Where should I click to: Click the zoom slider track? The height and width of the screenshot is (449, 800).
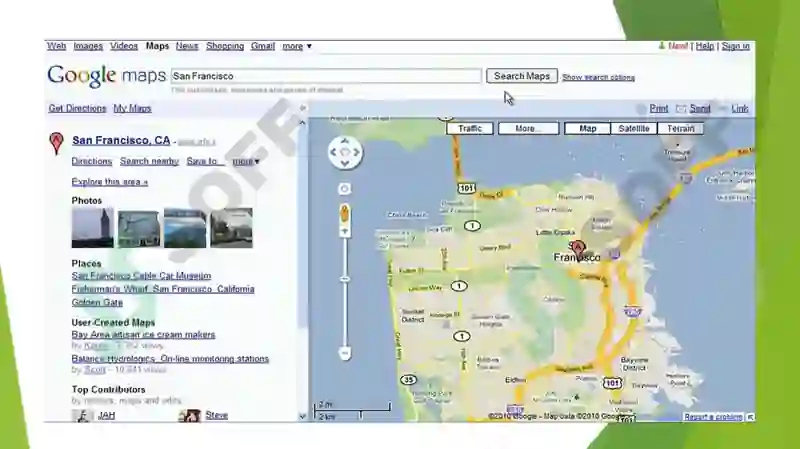(x=345, y=293)
